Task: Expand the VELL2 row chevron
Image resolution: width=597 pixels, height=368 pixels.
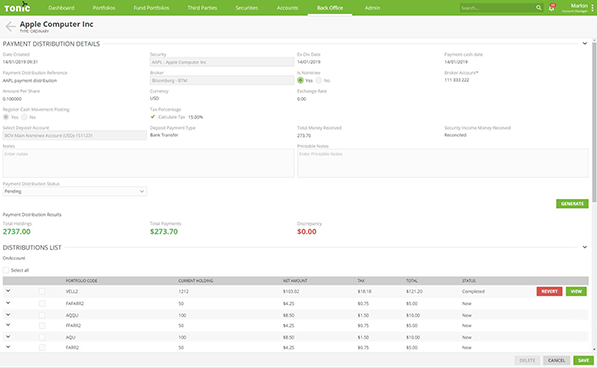Action: (8, 291)
